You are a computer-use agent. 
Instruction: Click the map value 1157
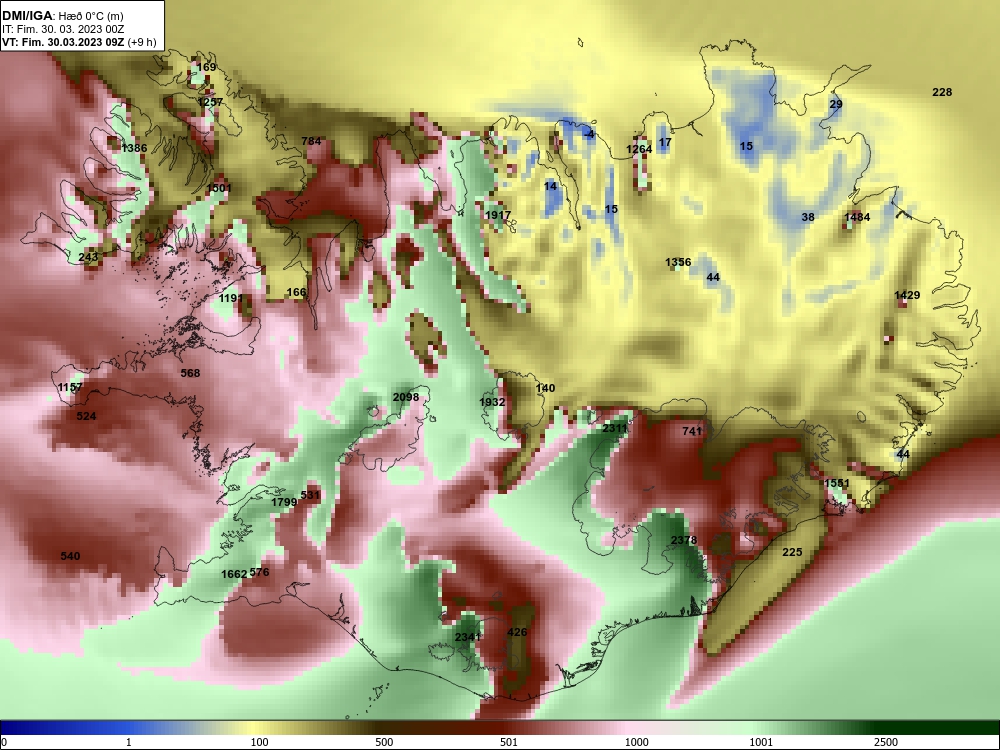pyautogui.click(x=70, y=387)
